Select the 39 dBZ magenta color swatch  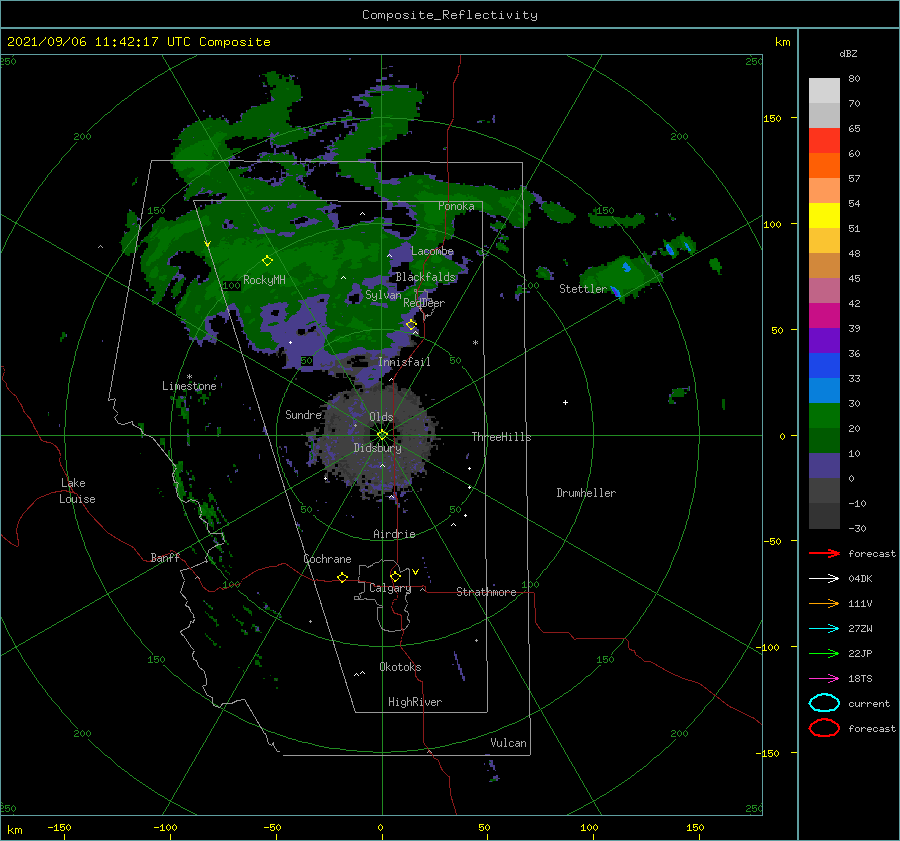(x=824, y=315)
